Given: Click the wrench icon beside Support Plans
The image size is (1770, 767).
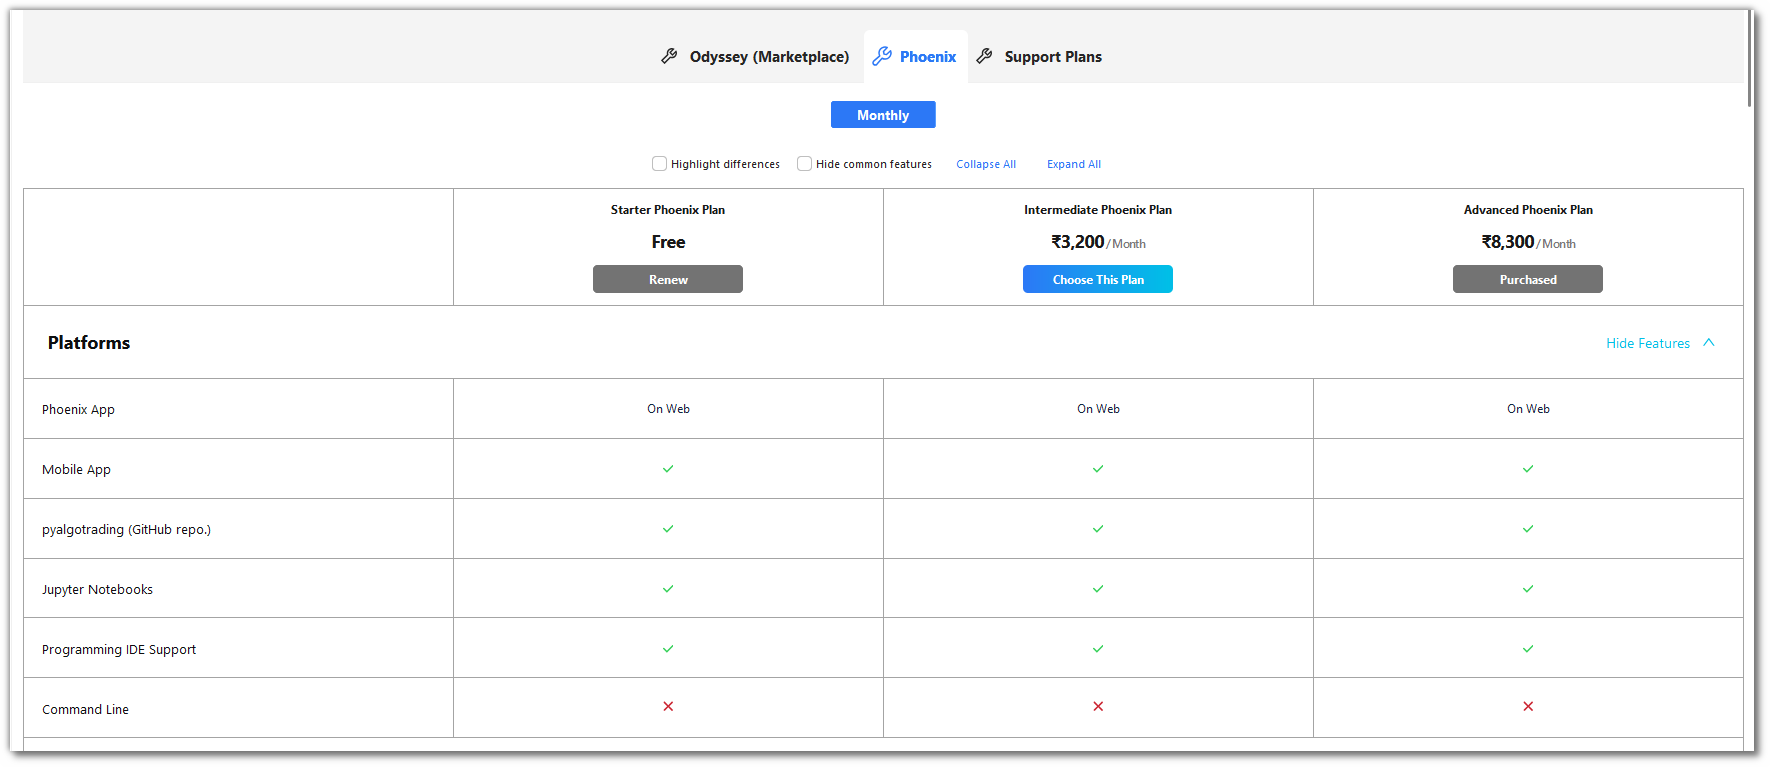Looking at the screenshot, I should [x=984, y=56].
